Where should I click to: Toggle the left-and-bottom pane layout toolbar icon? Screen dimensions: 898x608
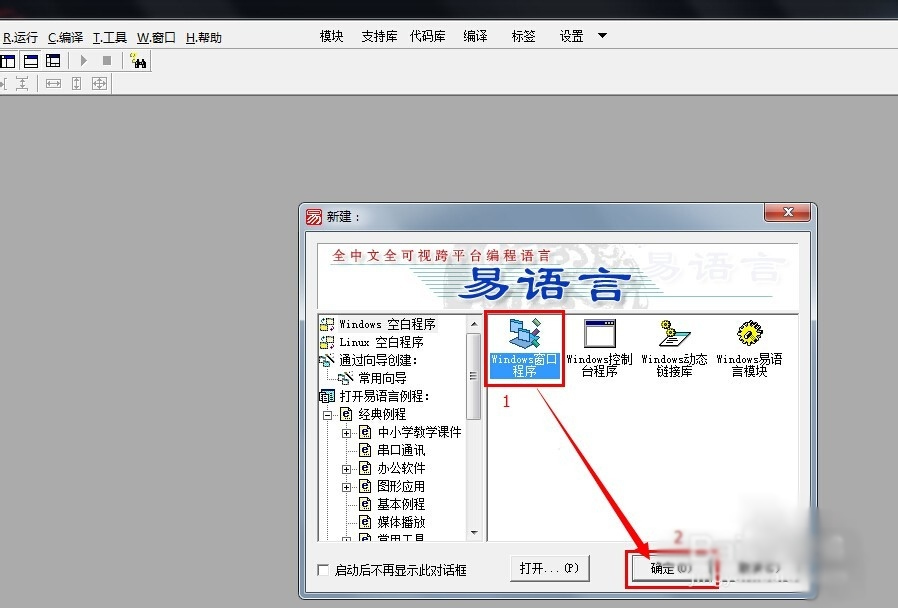coord(53,61)
